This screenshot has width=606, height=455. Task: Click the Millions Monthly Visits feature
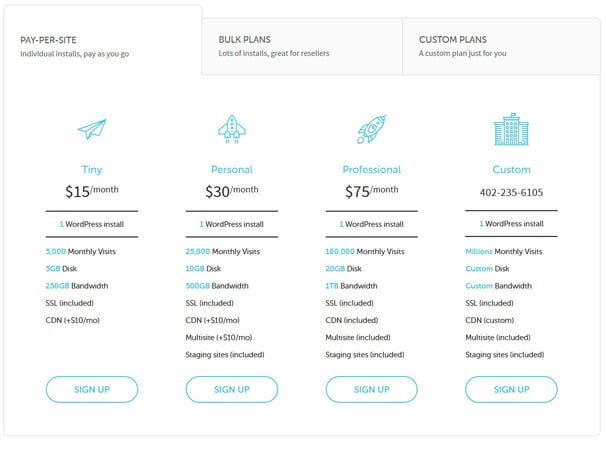pyautogui.click(x=504, y=251)
